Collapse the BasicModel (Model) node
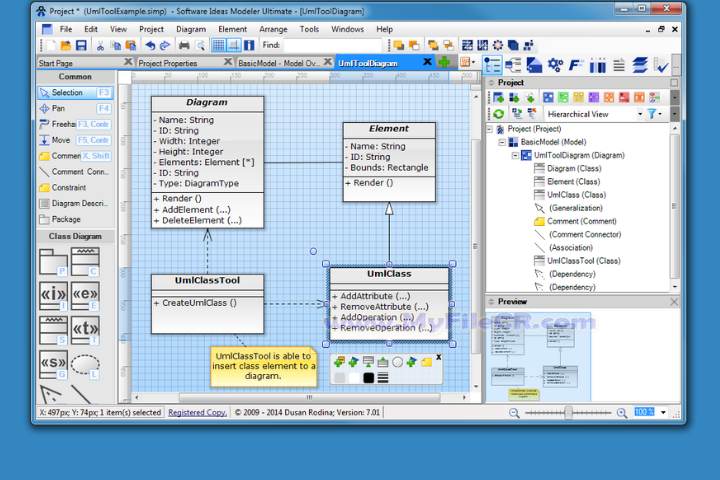720x480 pixels. [502, 142]
